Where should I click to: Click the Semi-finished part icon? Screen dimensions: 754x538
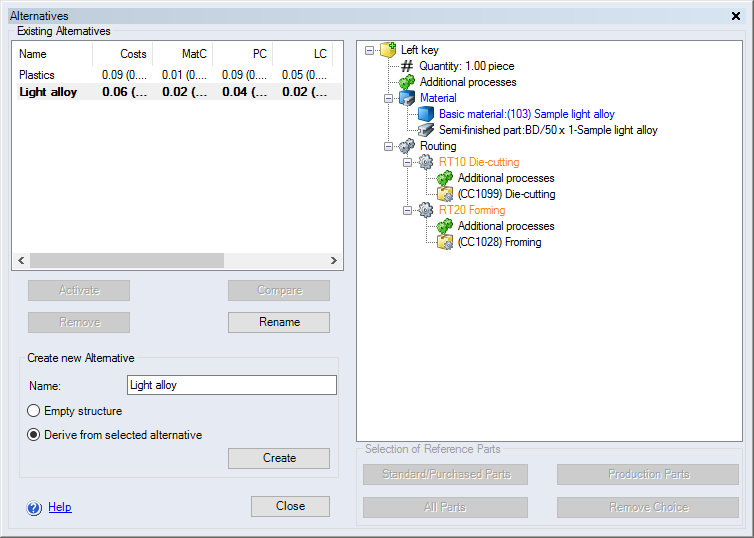tap(426, 130)
